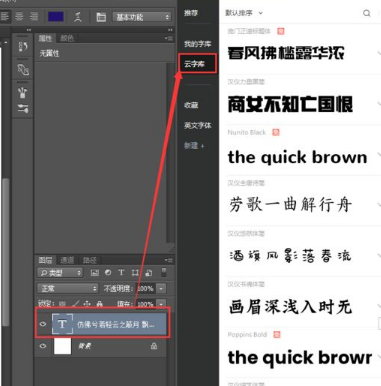Open the brush presets panel icon

coord(23,92)
